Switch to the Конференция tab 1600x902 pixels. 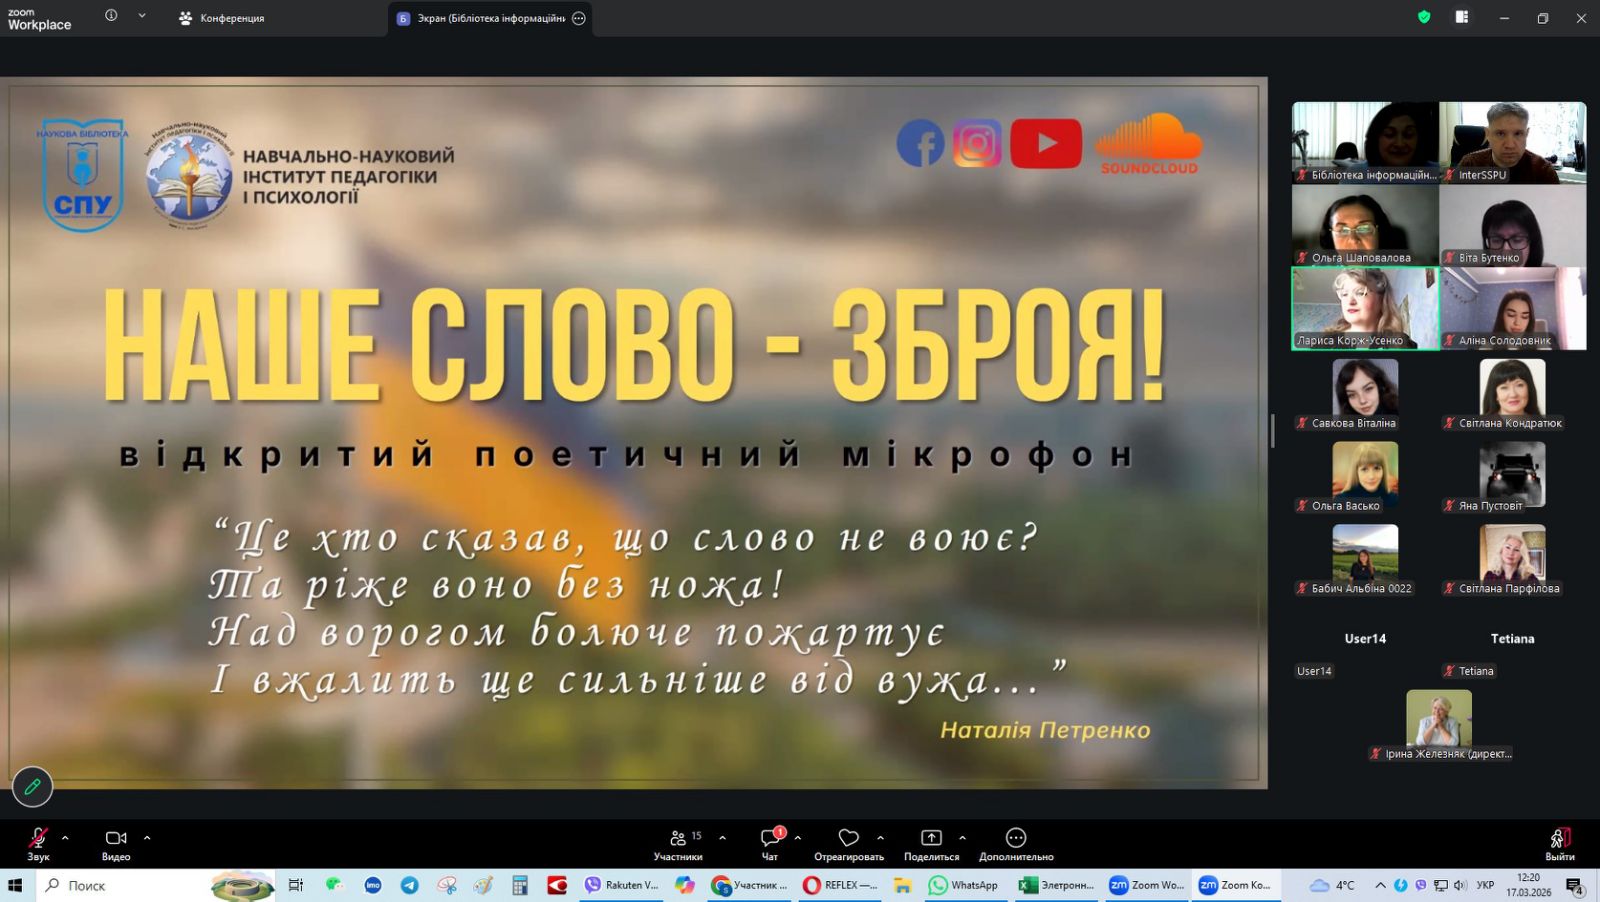[221, 18]
